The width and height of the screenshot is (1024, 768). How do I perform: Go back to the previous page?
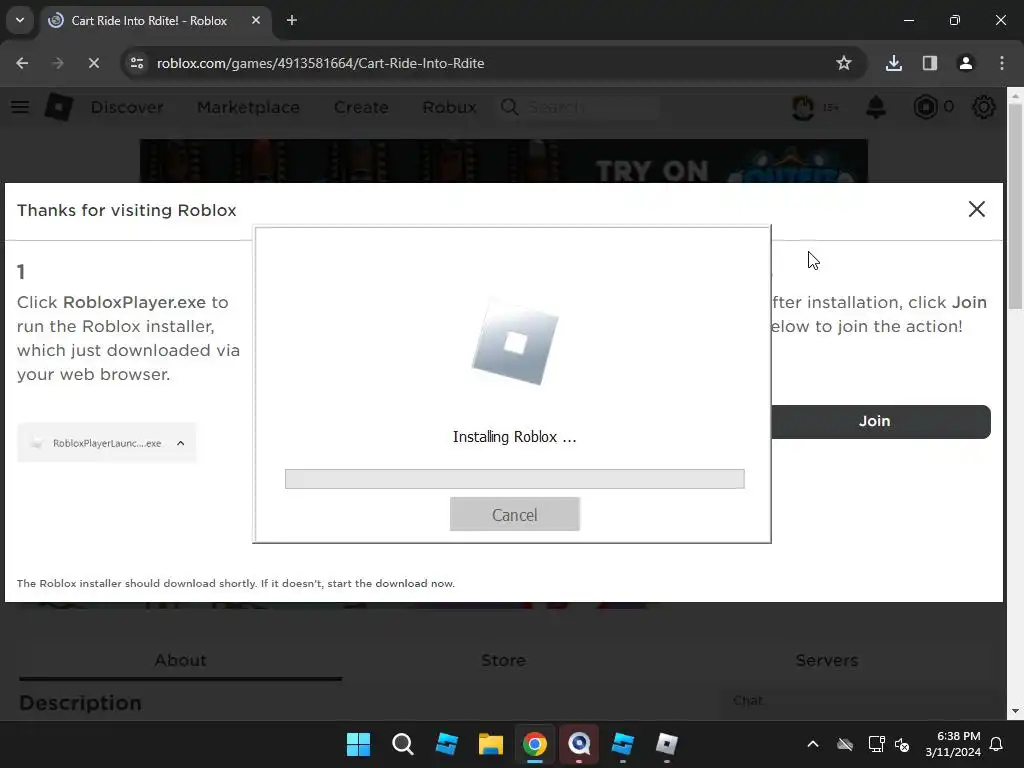pos(22,63)
